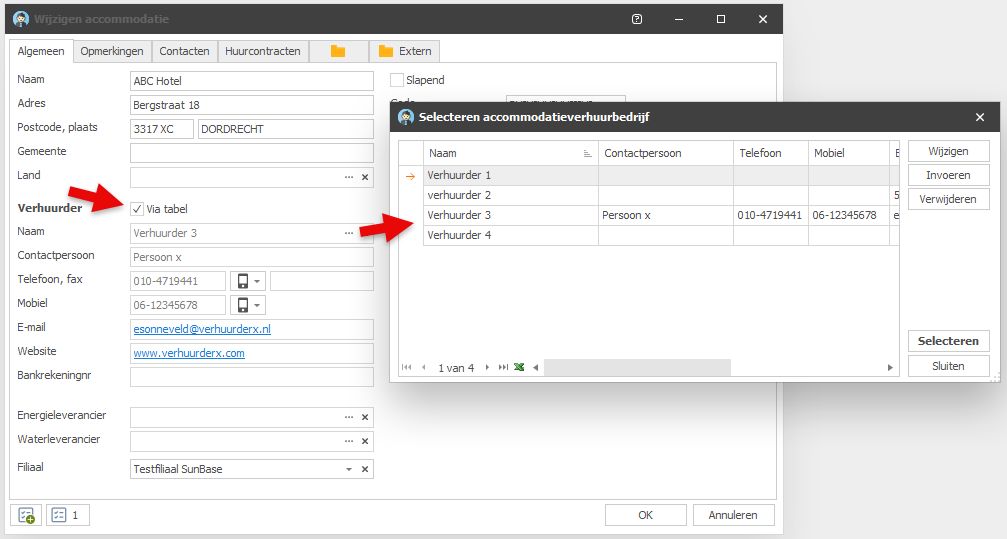Click the 010-4719441 cell in grid
Screen dimensions: 1007x539
[771, 215]
